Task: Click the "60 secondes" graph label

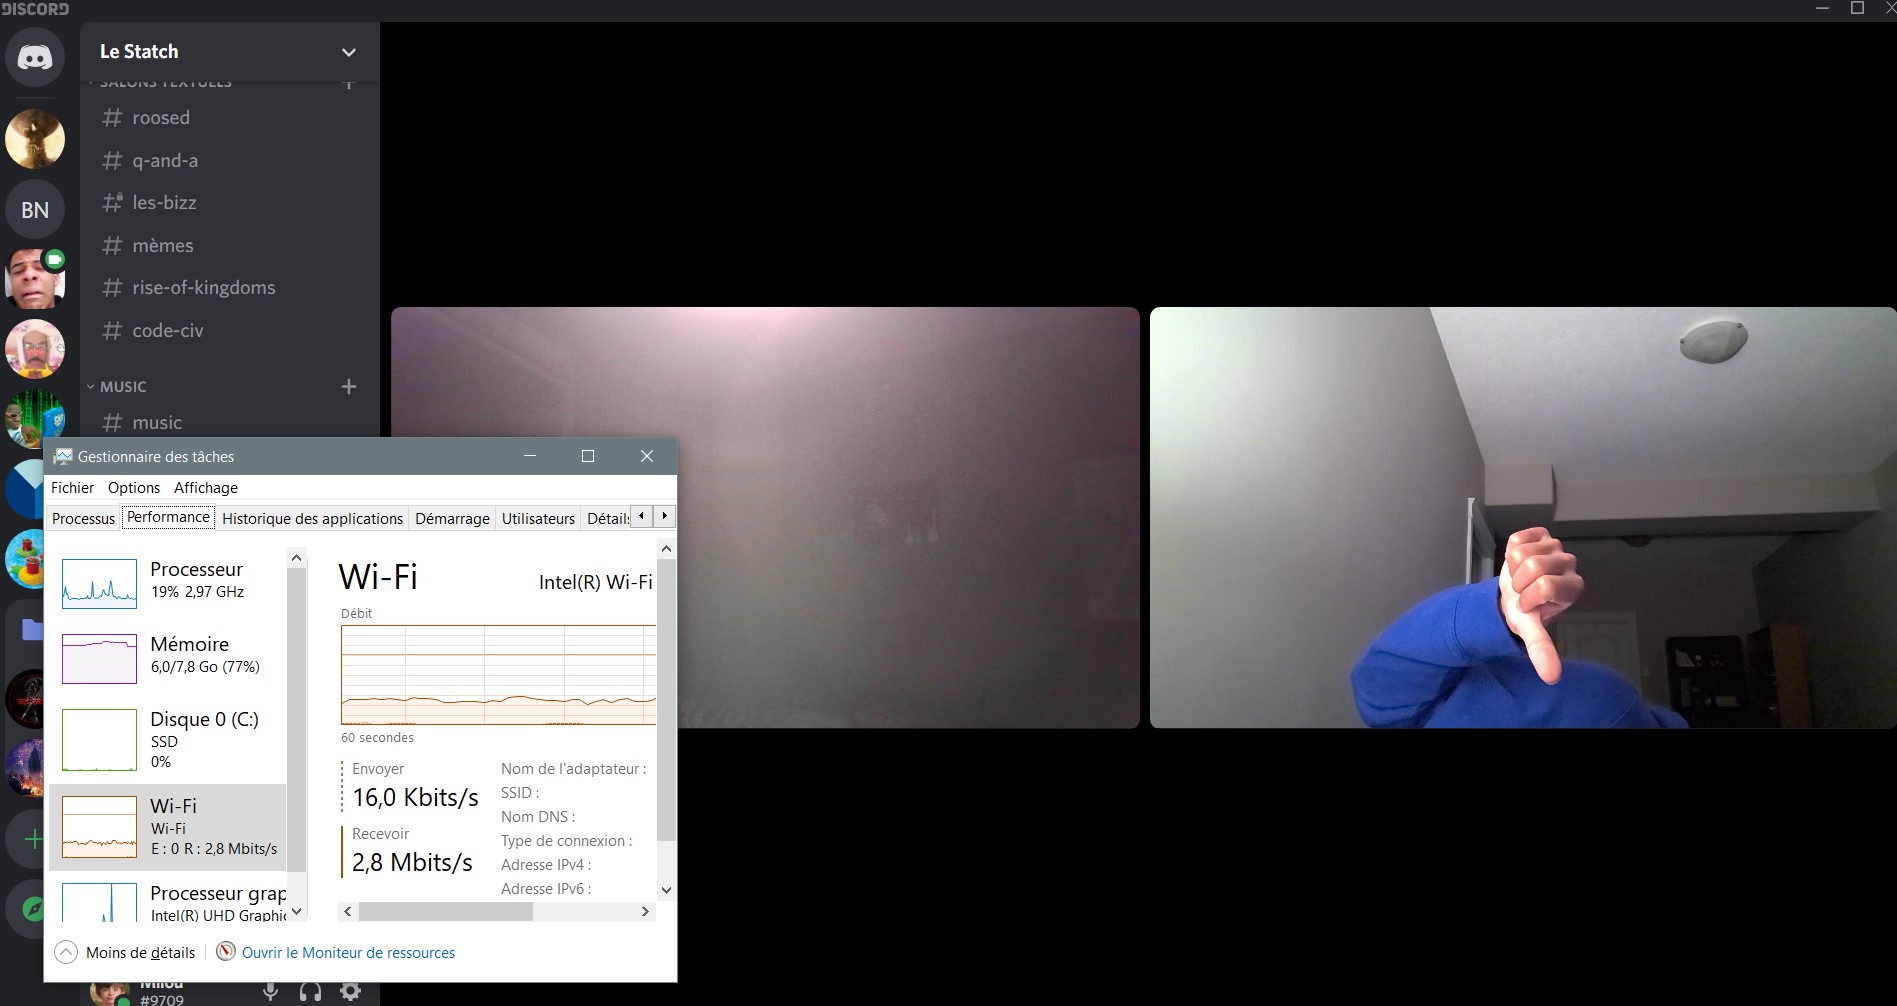Action: pos(377,738)
